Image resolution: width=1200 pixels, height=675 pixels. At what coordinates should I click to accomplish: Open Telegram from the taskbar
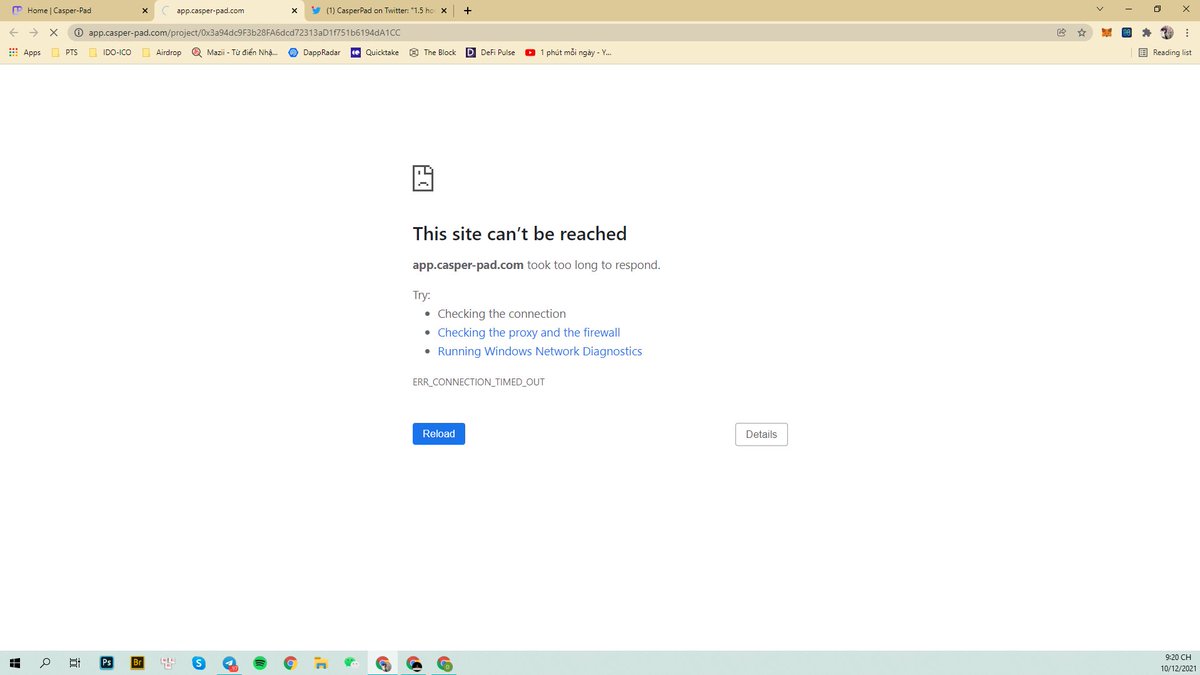pos(230,663)
